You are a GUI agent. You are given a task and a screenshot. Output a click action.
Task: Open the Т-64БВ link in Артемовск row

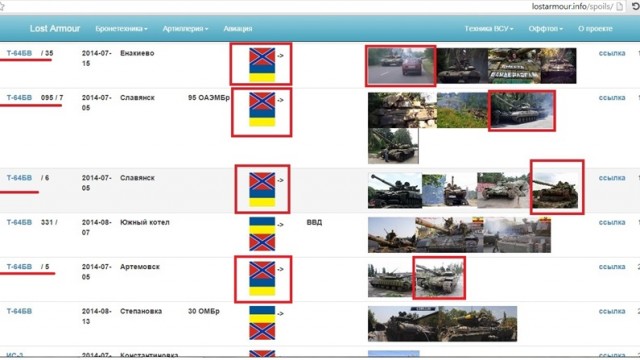click(x=19, y=267)
